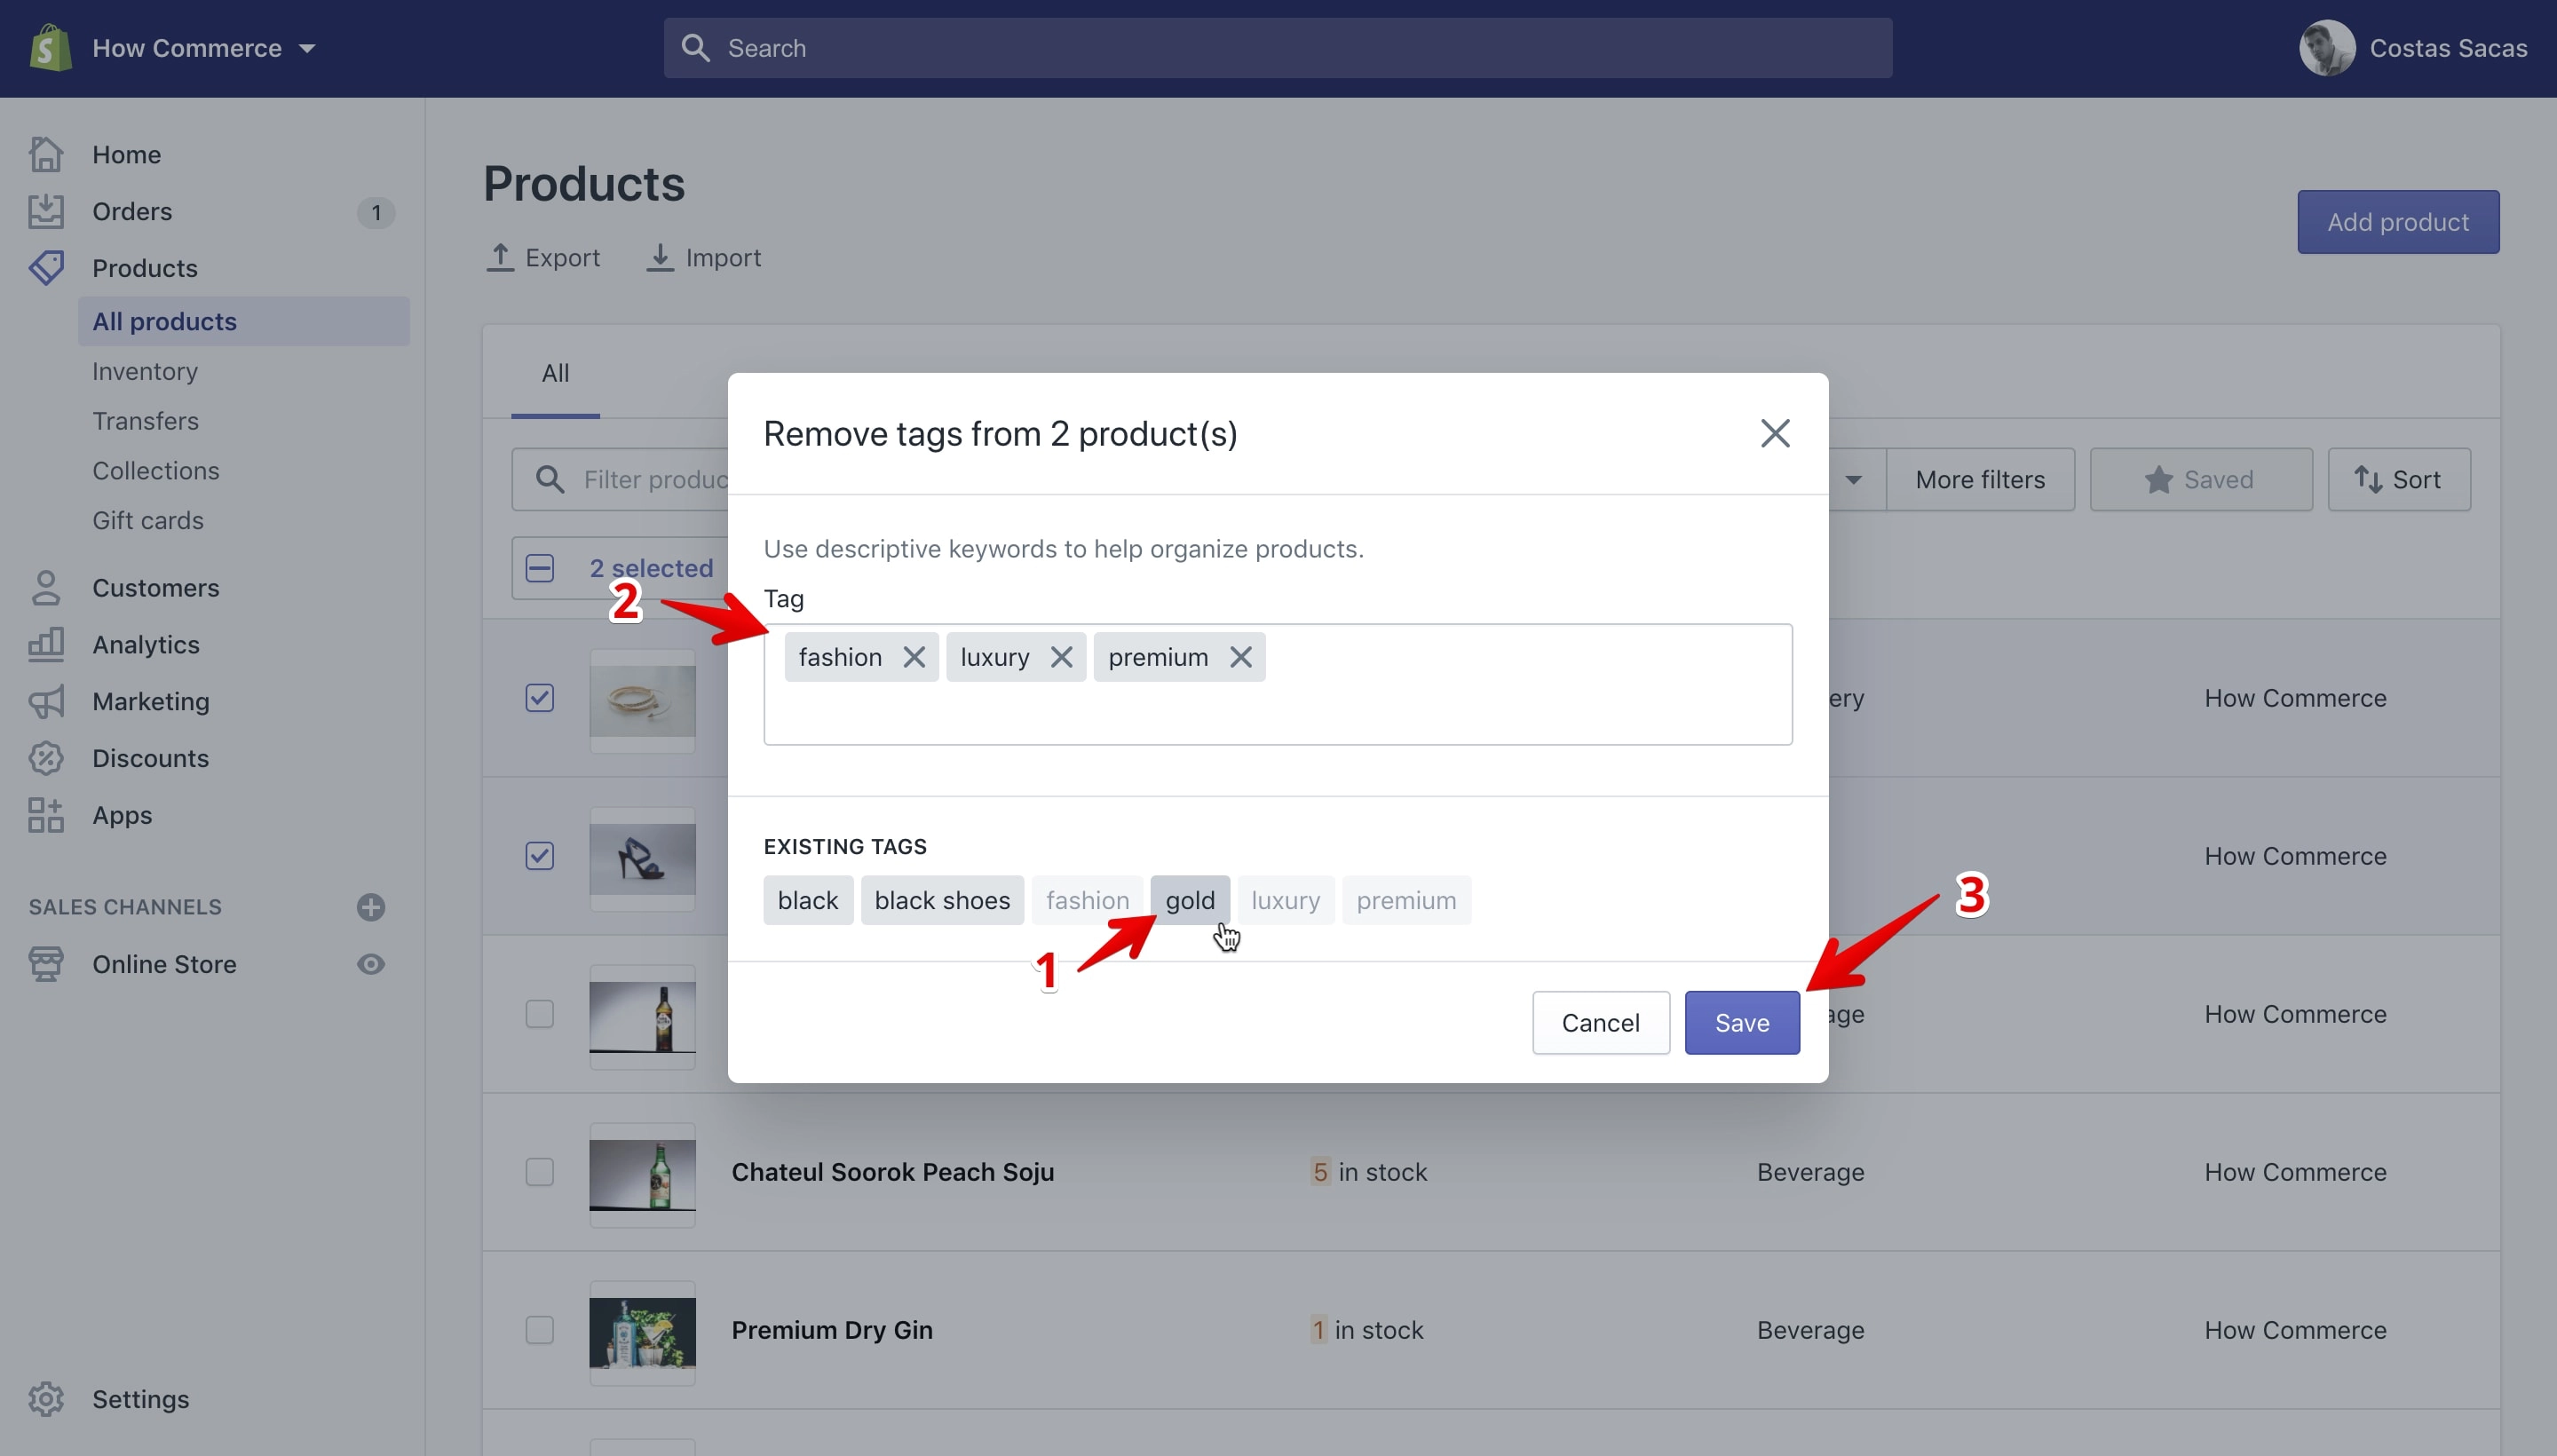Select the existing tag black shoes
Viewport: 2557px width, 1456px height.
pos(942,900)
